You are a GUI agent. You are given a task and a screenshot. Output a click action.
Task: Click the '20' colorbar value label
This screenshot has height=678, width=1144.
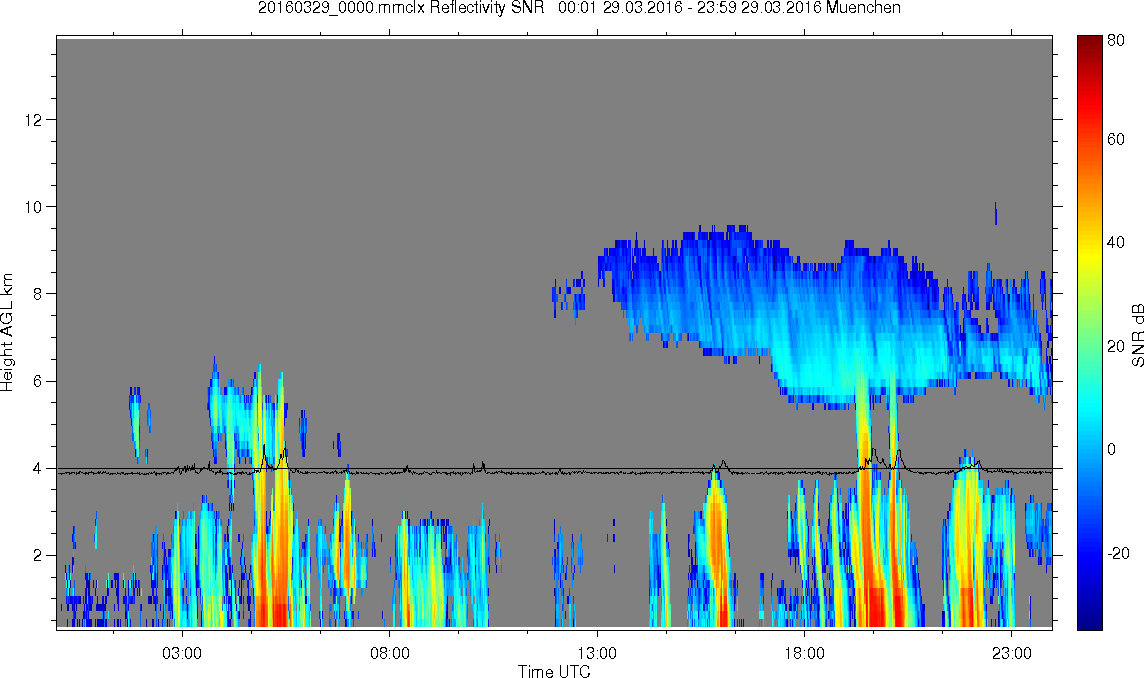(x=1116, y=346)
